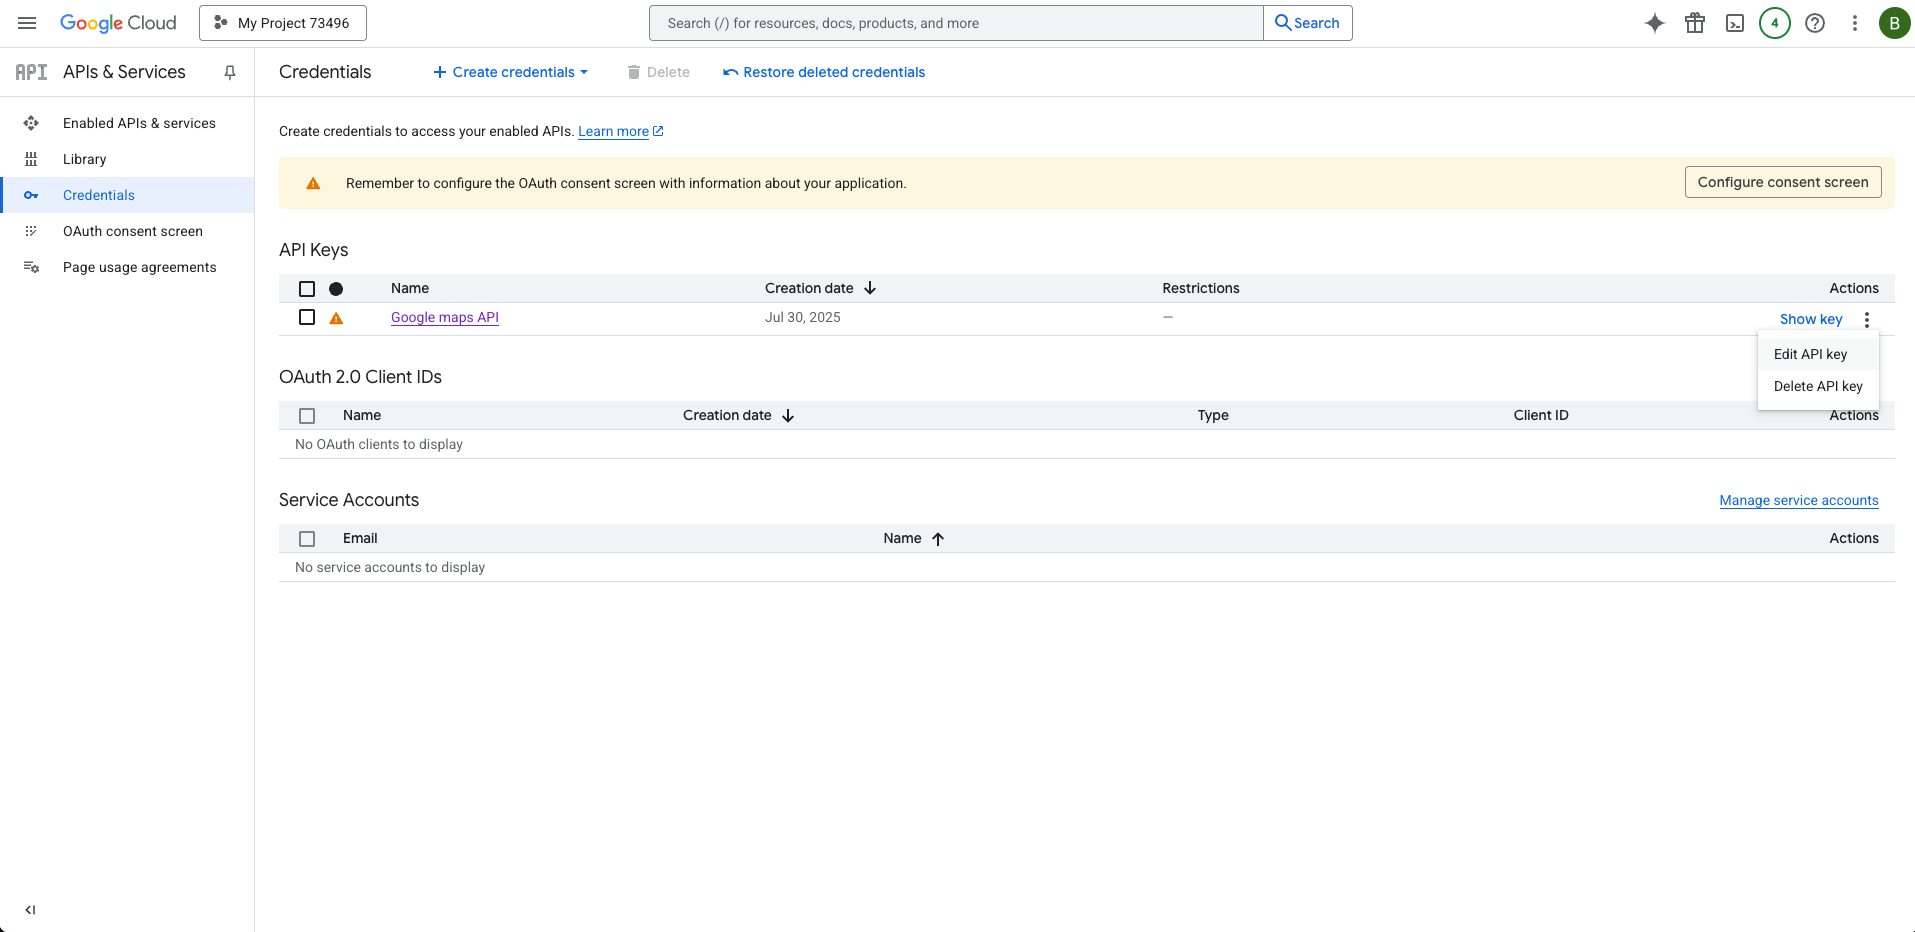
Task: Focus the resources search input field
Action: pos(955,23)
